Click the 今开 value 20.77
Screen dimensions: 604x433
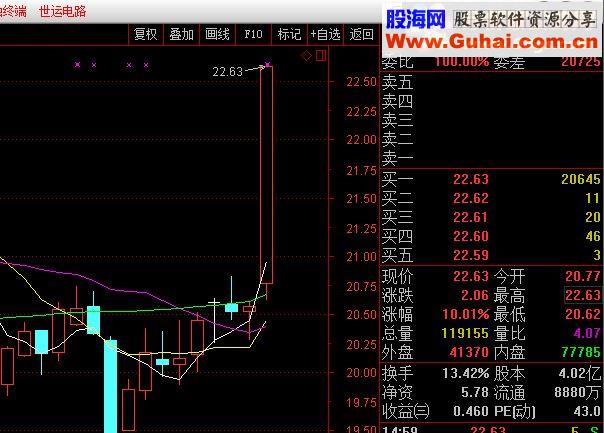583,276
